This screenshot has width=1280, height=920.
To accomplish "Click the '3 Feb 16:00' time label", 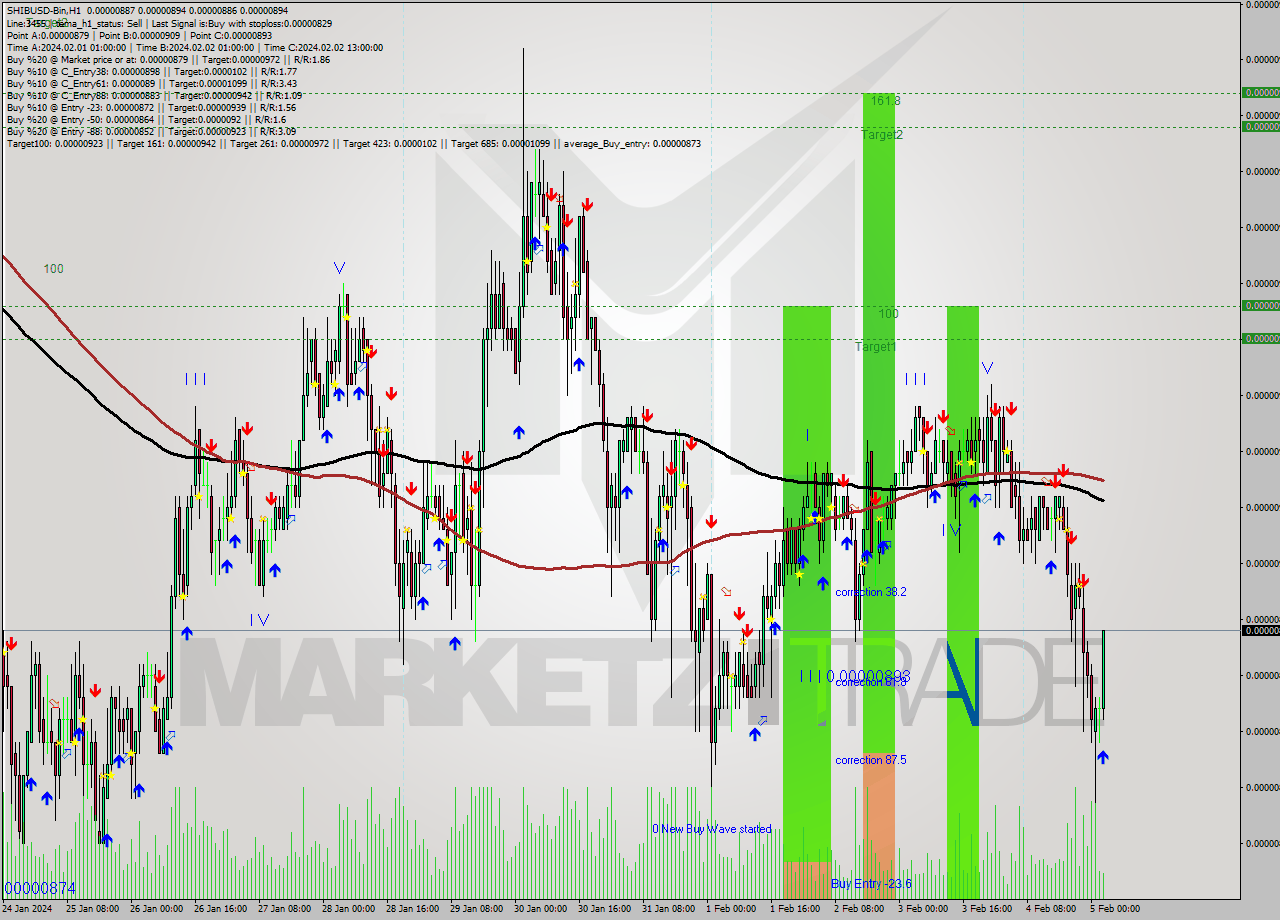I will (987, 909).
